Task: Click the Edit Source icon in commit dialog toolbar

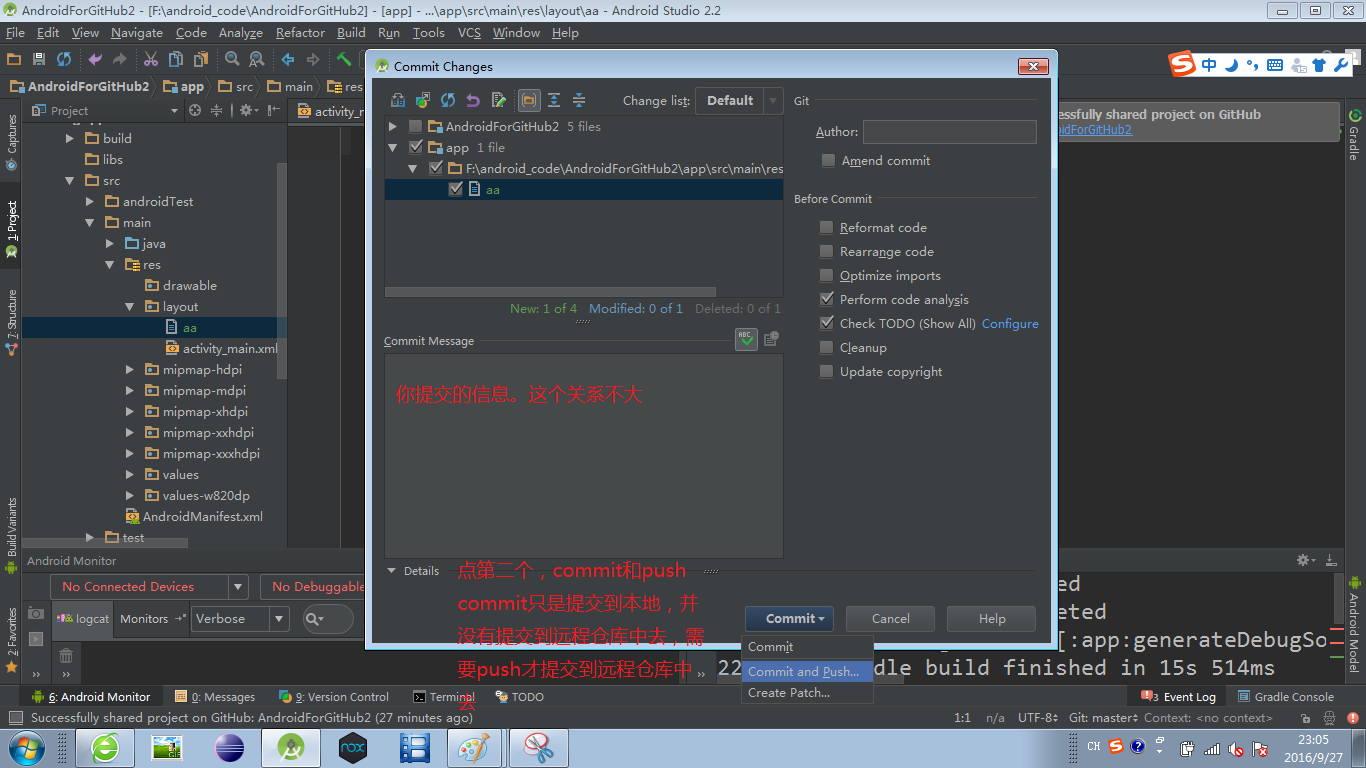Action: tap(498, 100)
